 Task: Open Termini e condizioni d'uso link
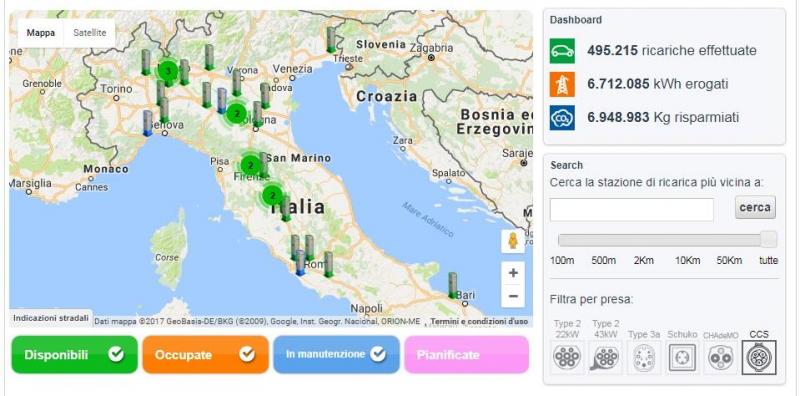tap(479, 321)
